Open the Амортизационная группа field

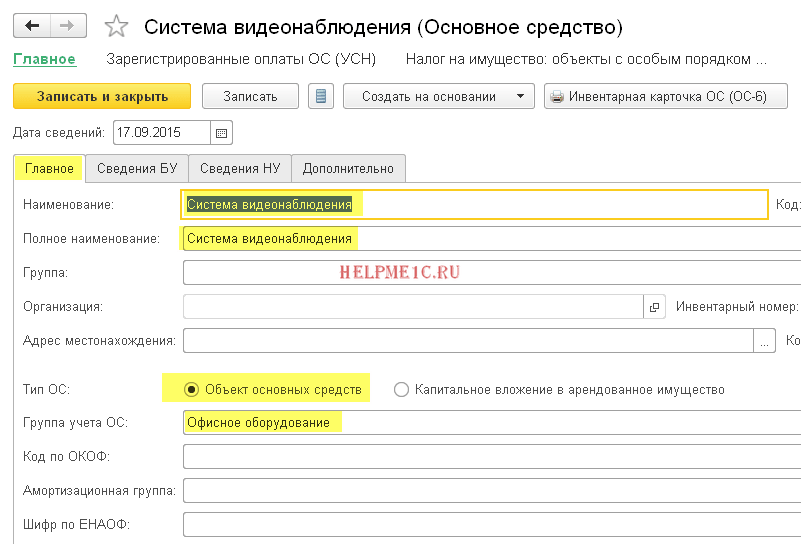[x=490, y=491]
